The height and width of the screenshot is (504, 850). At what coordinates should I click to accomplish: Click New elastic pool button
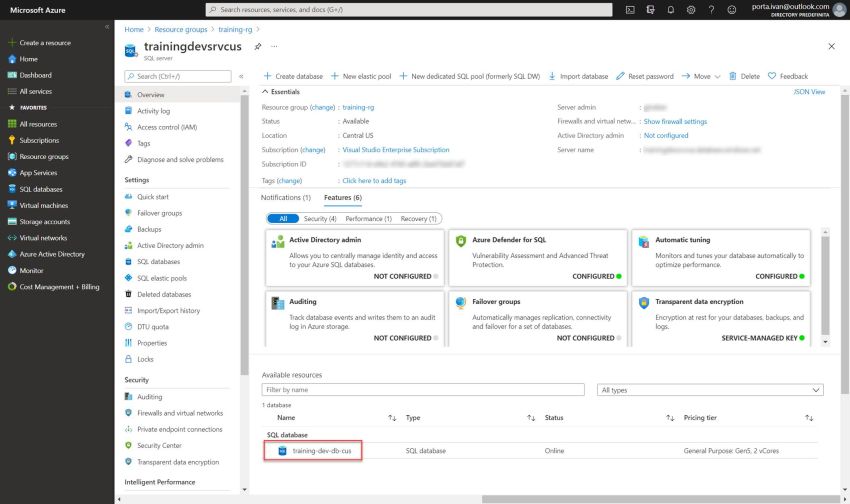(x=361, y=76)
